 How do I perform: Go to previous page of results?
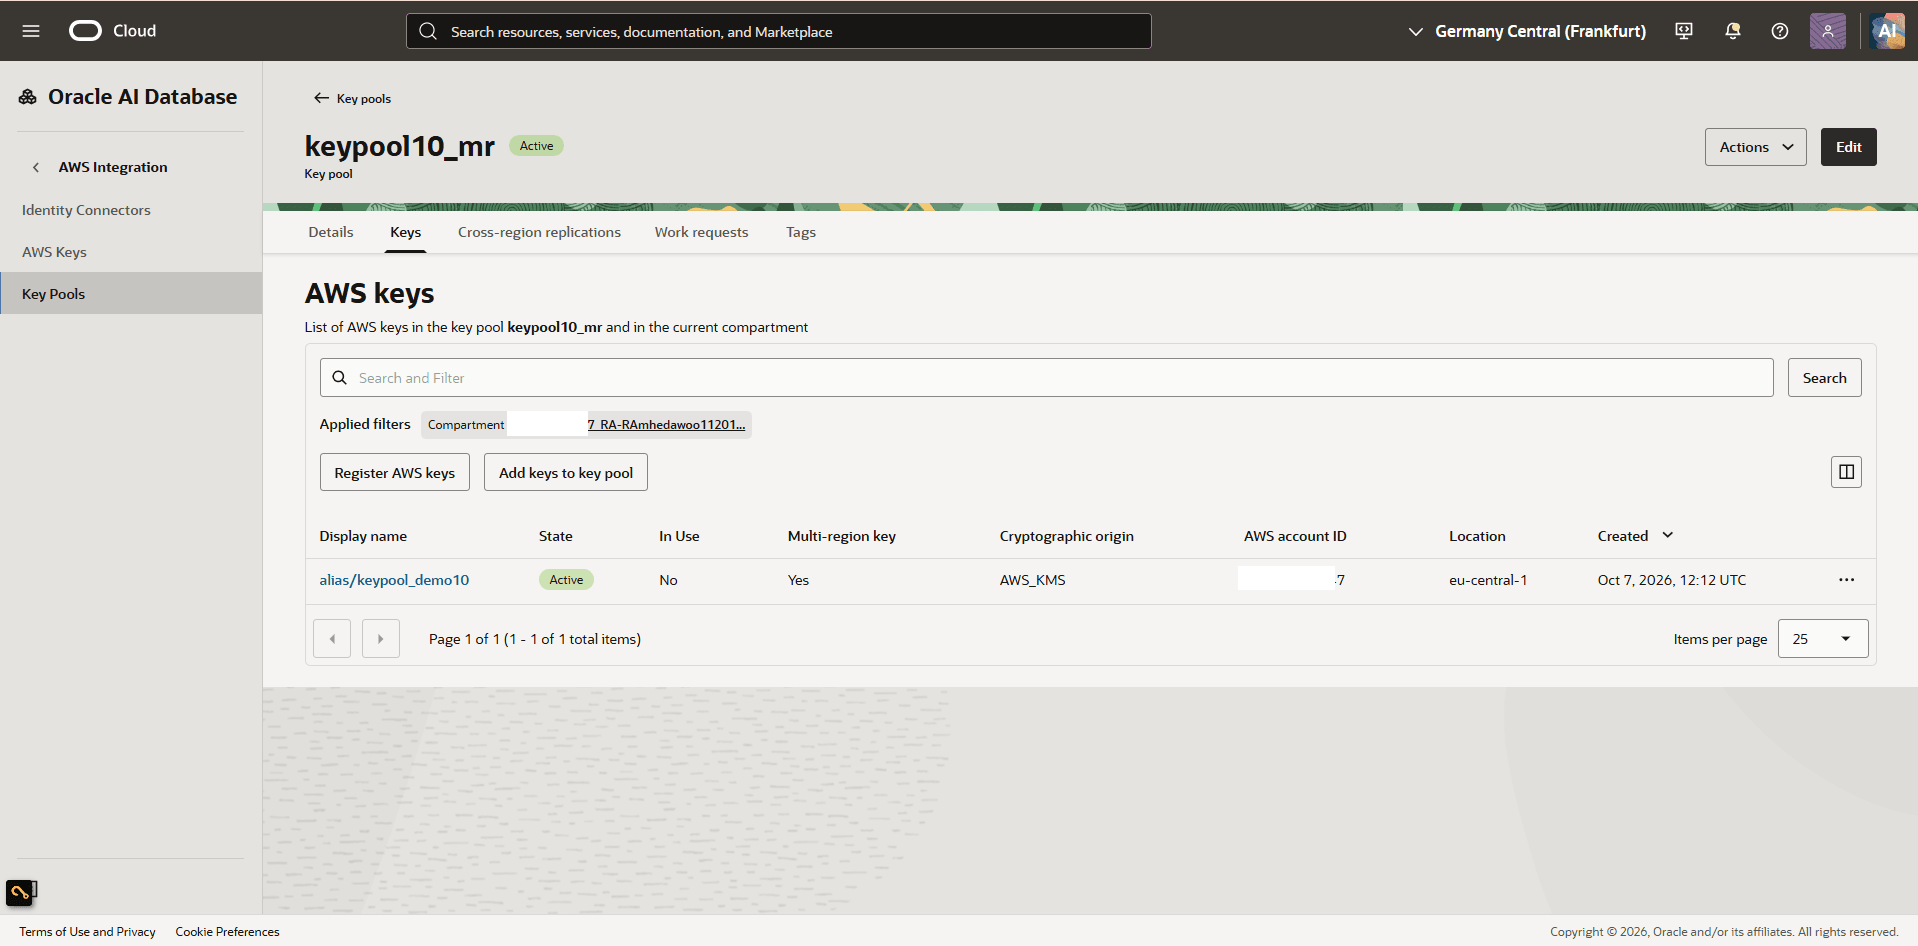point(332,639)
